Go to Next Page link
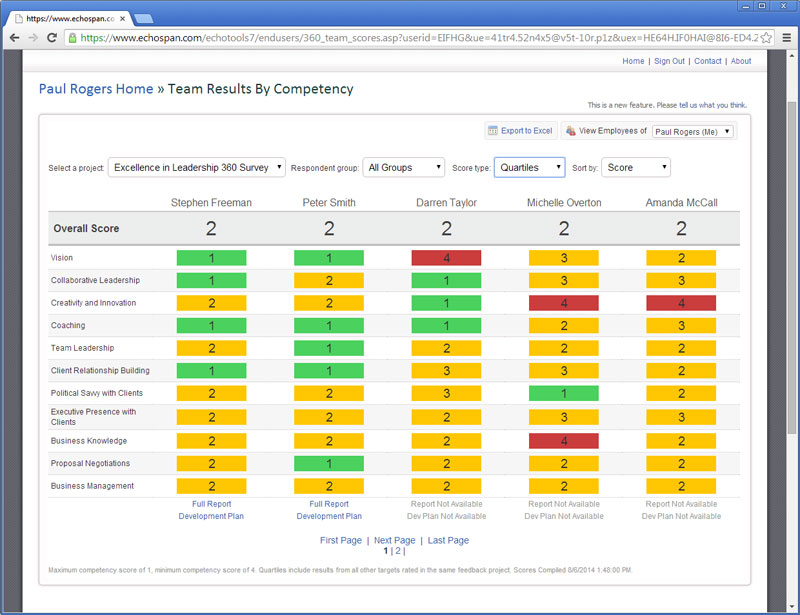The width and height of the screenshot is (800, 615). [394, 540]
